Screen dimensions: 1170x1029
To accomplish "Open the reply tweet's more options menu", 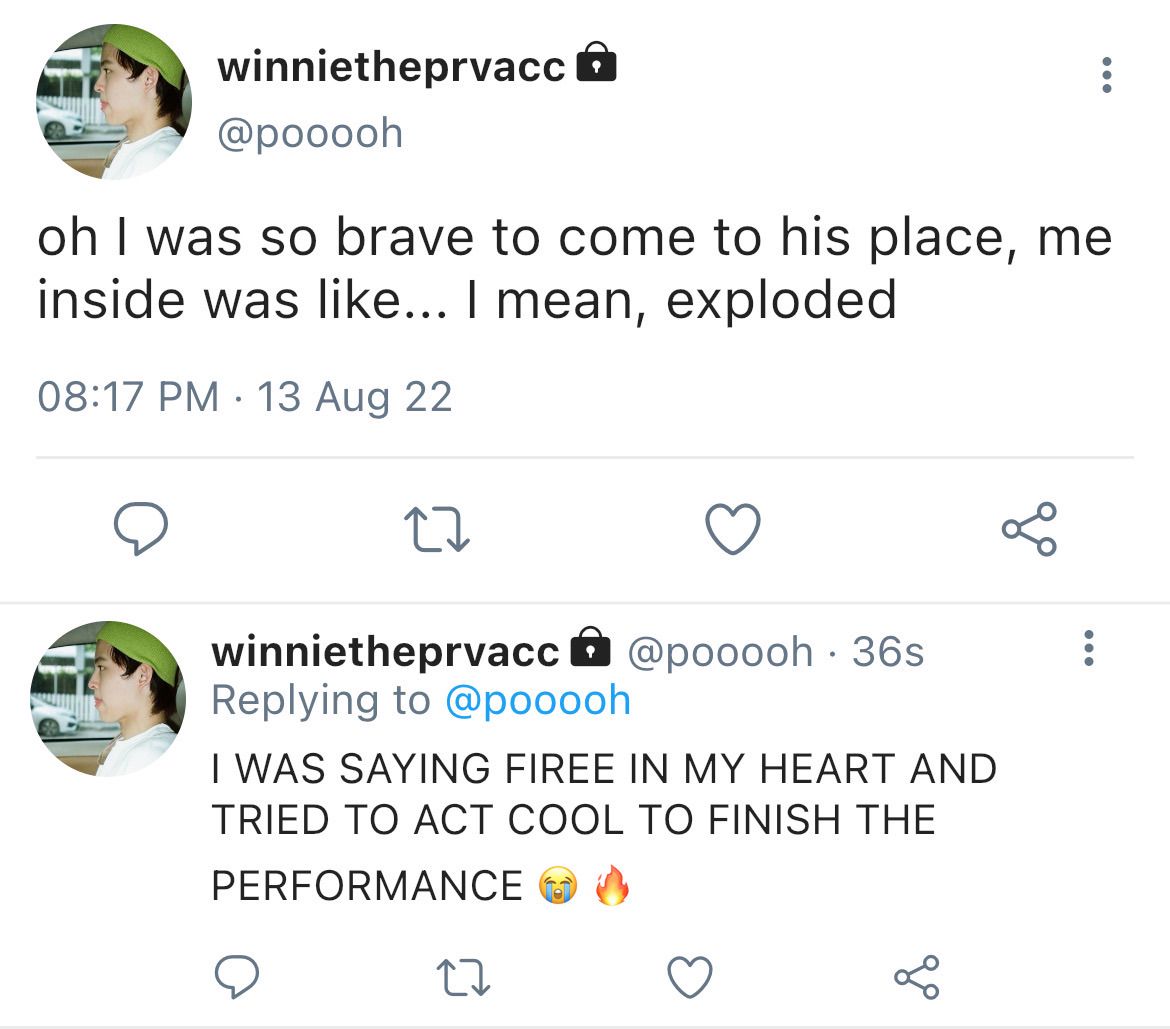I will click(1089, 648).
